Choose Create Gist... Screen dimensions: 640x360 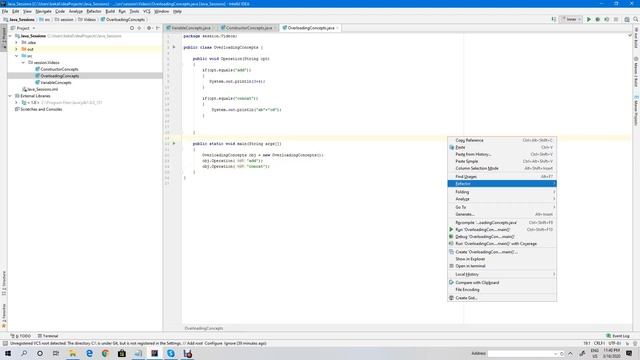tap(502, 298)
